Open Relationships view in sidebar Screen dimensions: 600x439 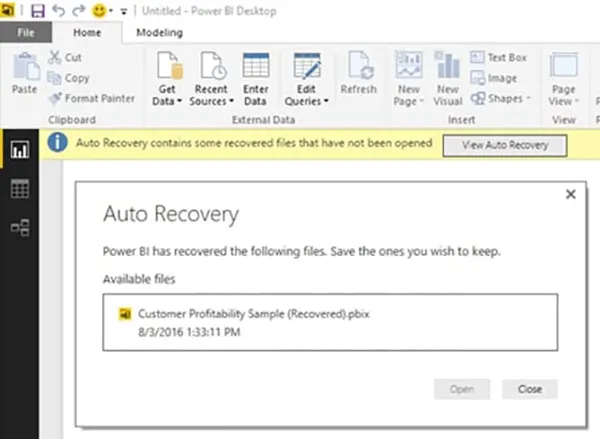19,228
